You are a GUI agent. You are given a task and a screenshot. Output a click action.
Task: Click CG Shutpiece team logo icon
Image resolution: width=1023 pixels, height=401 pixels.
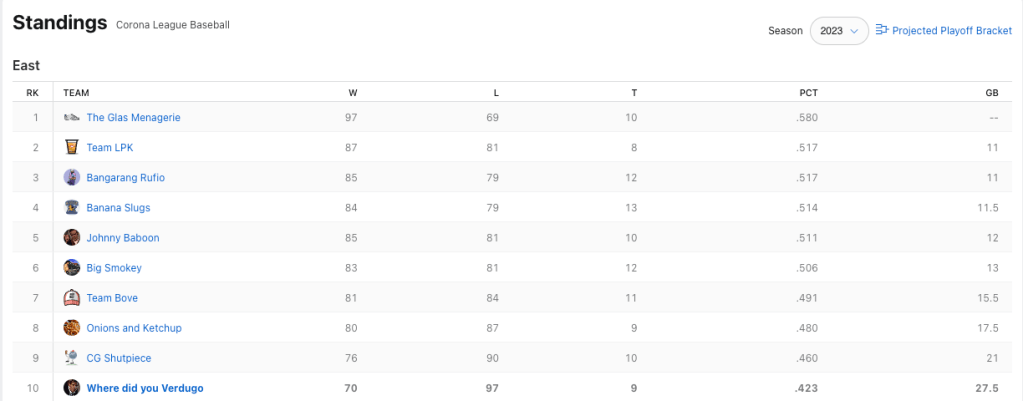point(71,358)
